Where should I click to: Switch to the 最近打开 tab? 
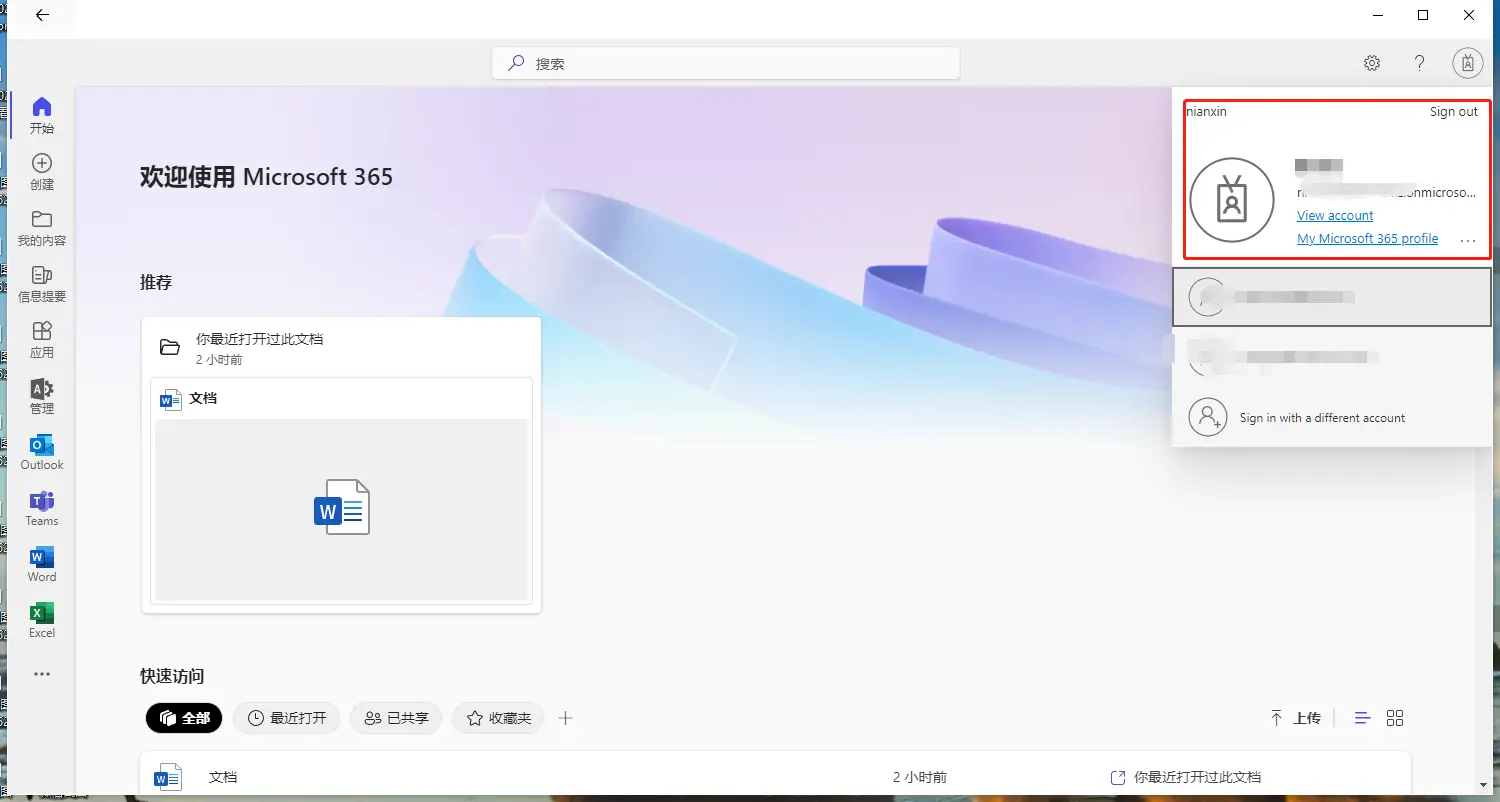click(286, 717)
